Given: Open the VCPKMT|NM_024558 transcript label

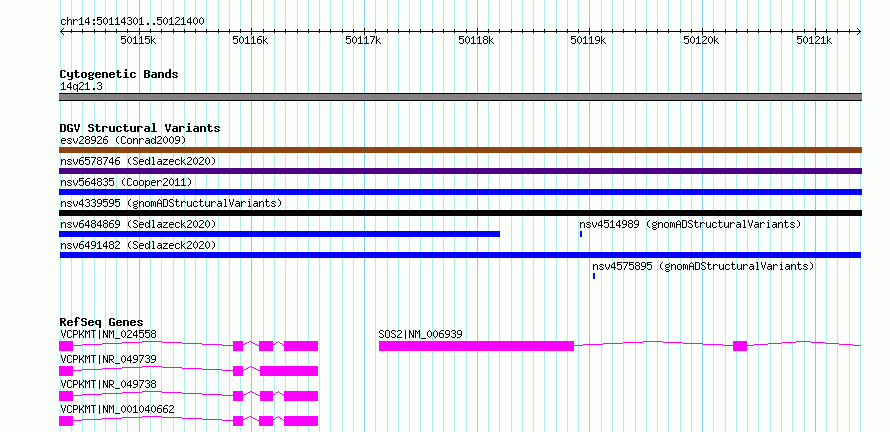Looking at the screenshot, I should tap(108, 334).
